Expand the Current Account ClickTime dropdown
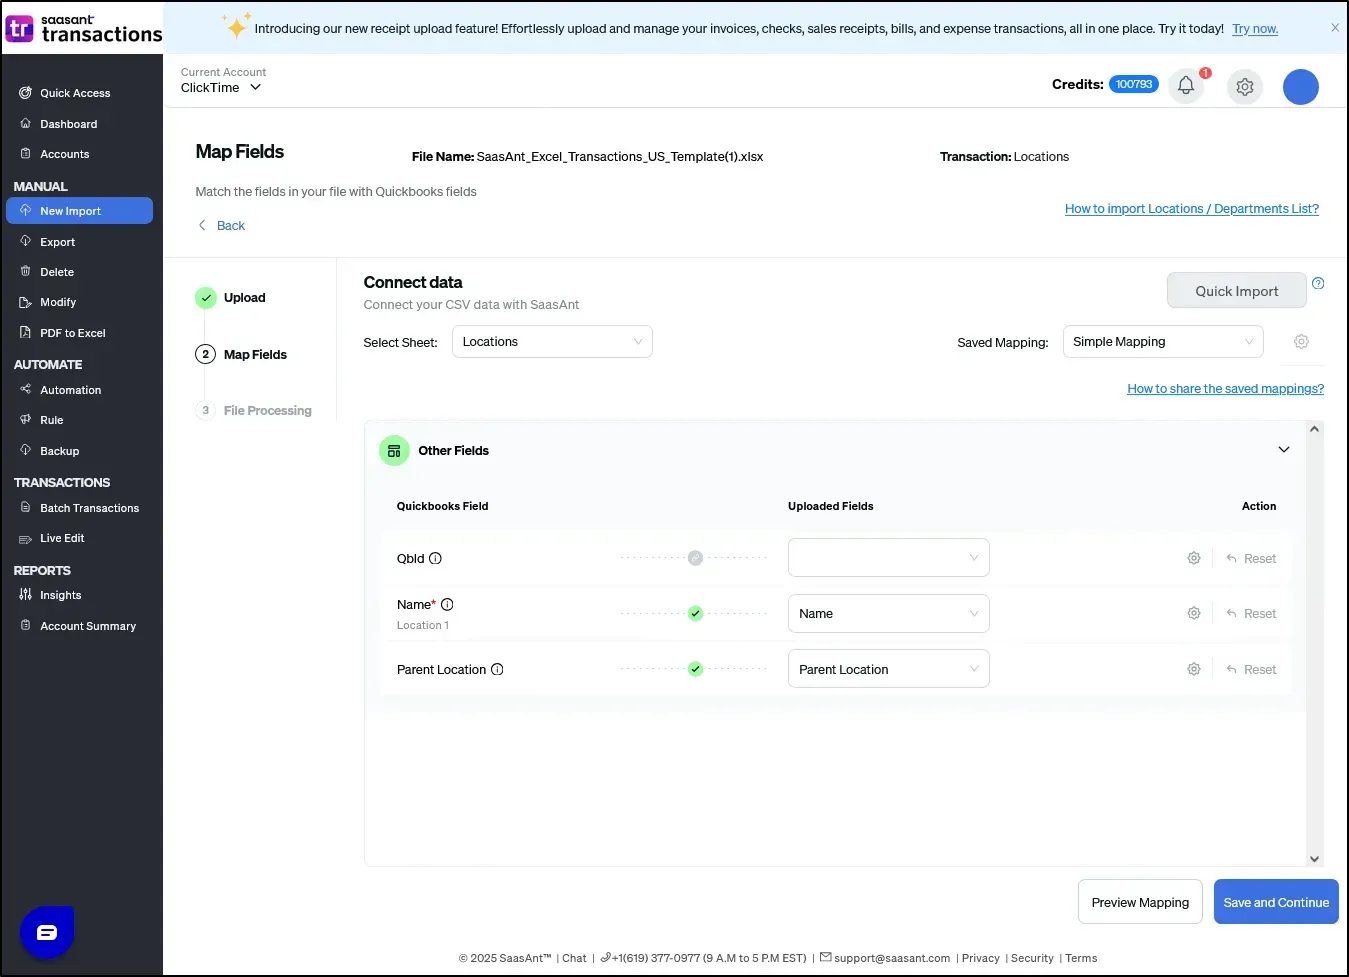Viewport: 1349px width, 977px height. 221,88
